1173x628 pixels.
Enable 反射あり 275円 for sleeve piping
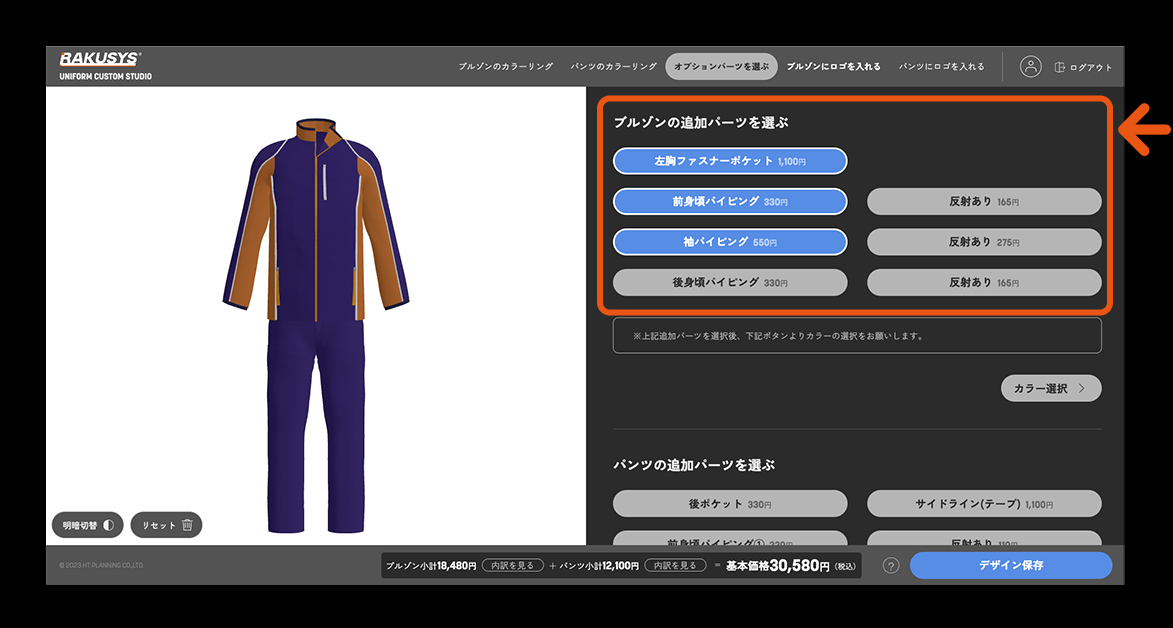[x=983, y=242]
